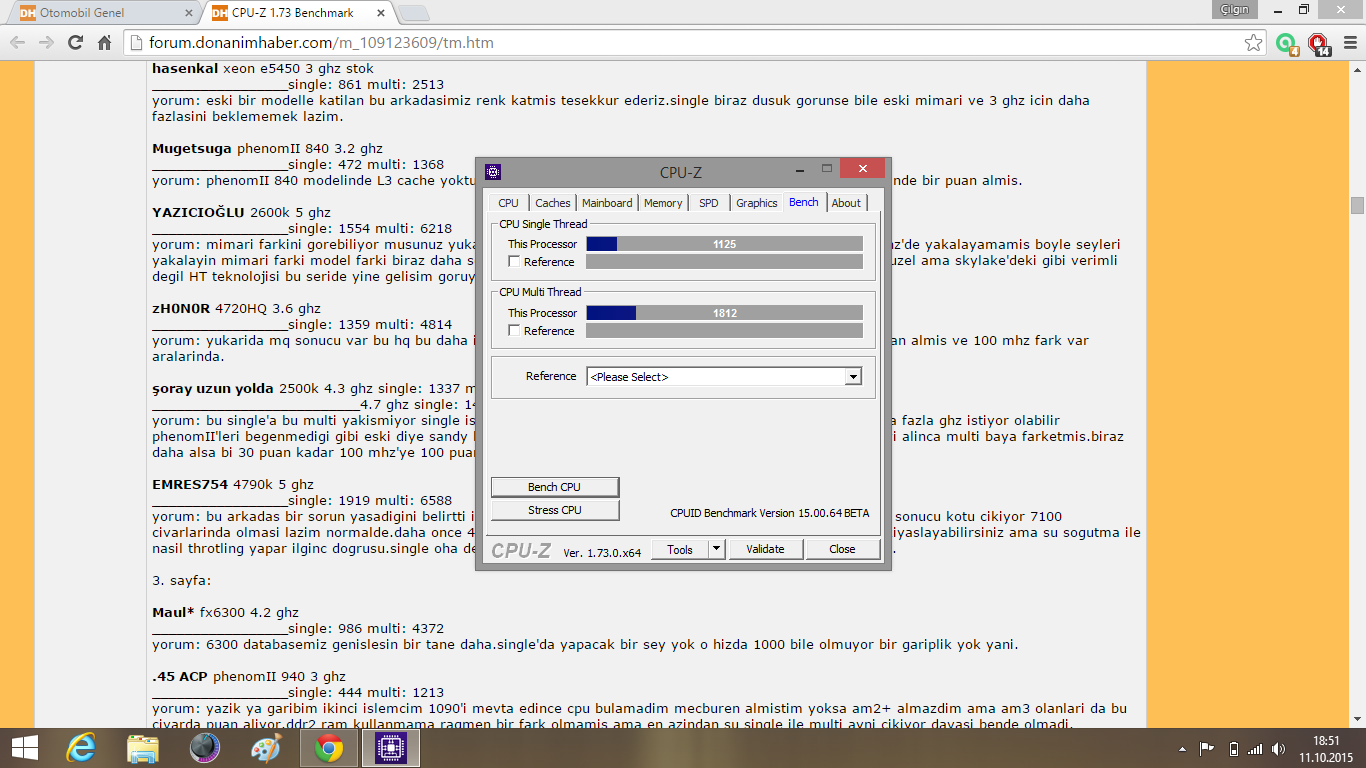Open File Explorer from taskbar
The image size is (1366, 768).
[x=143, y=748]
